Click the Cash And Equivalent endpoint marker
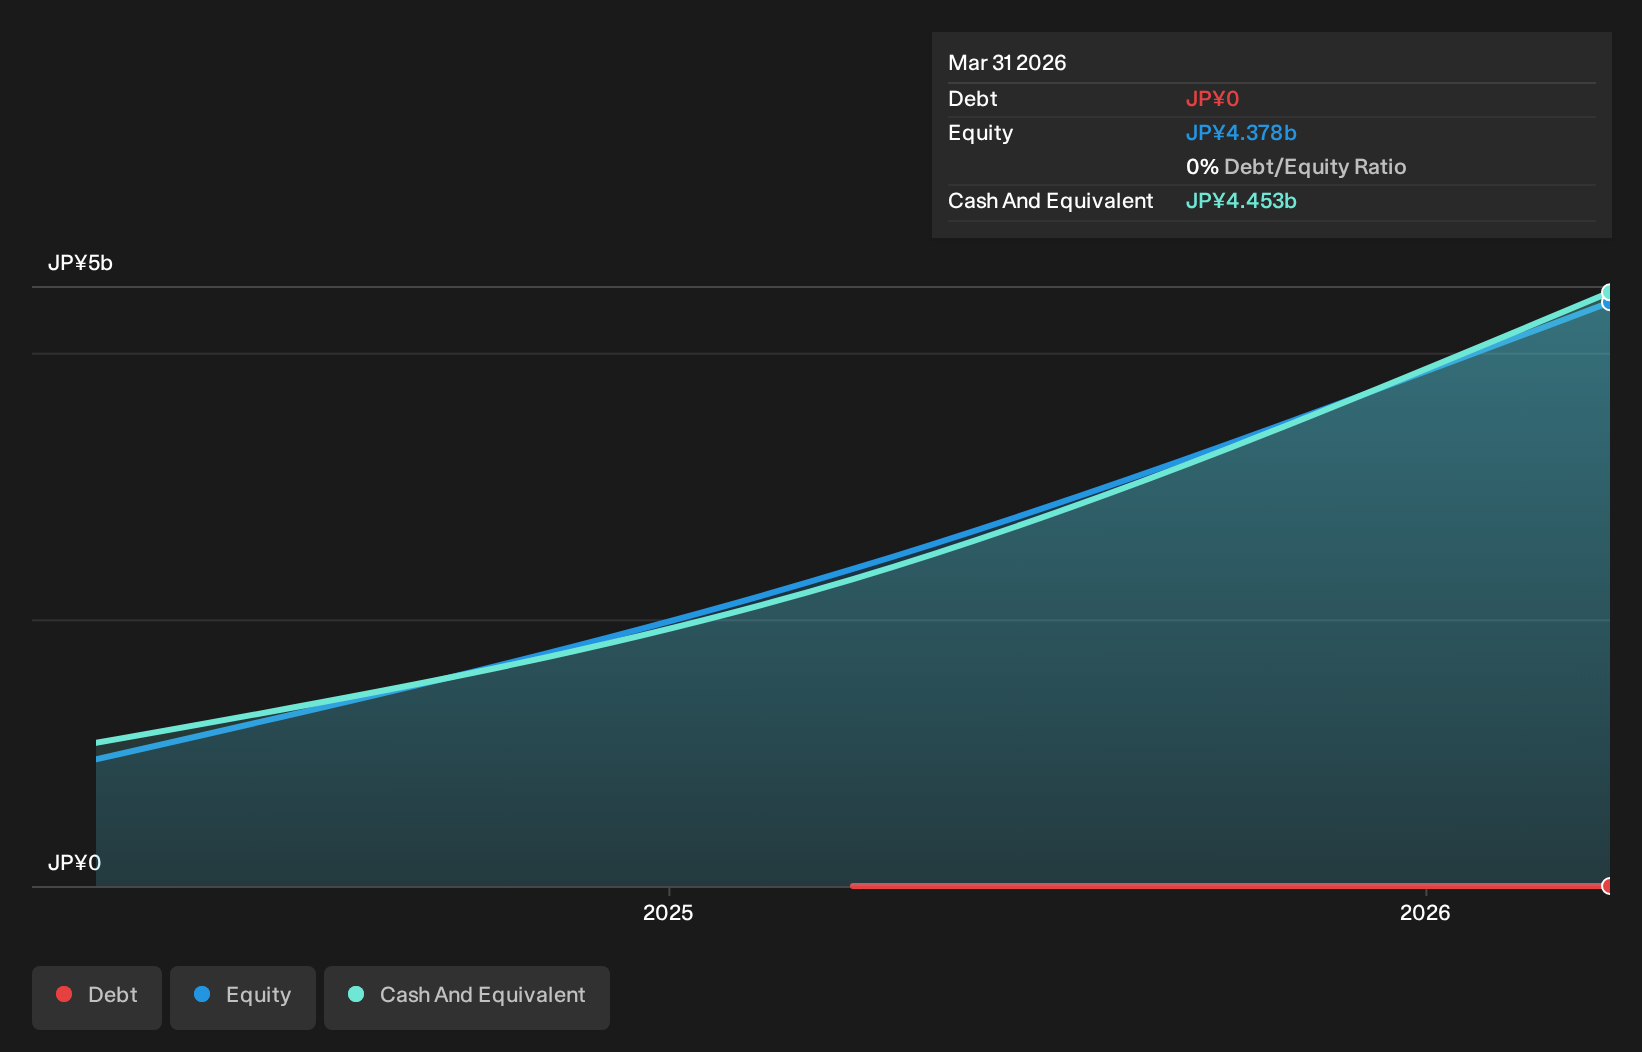This screenshot has width=1642, height=1052. pos(1608,293)
